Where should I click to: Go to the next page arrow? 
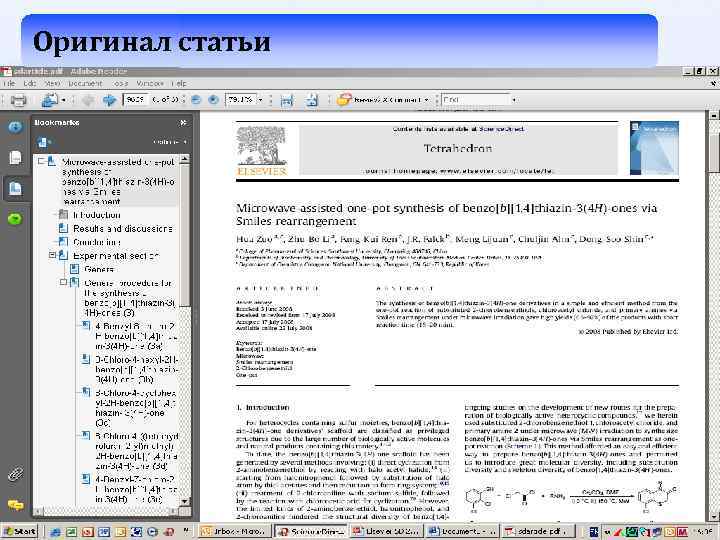(109, 100)
